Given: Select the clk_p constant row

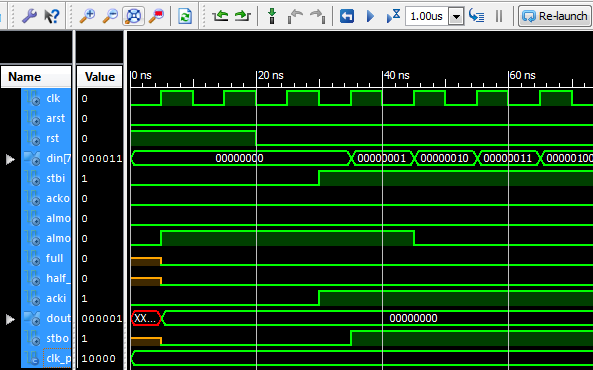Looking at the screenshot, I should (46, 358).
